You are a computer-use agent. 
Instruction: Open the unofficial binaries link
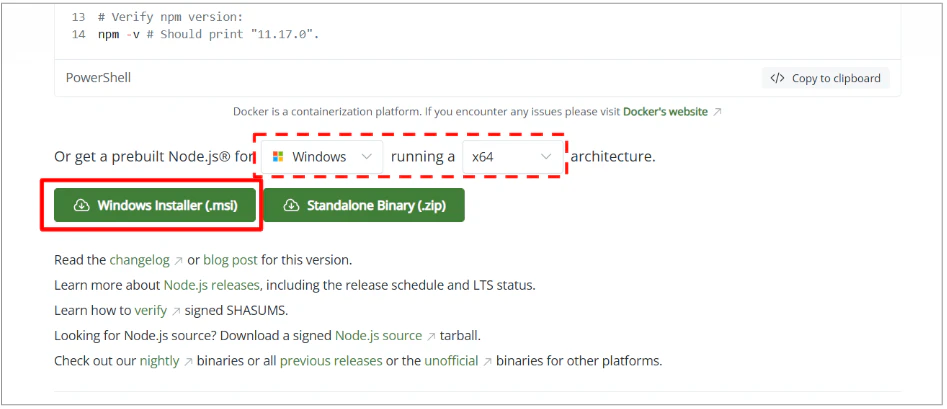(451, 361)
